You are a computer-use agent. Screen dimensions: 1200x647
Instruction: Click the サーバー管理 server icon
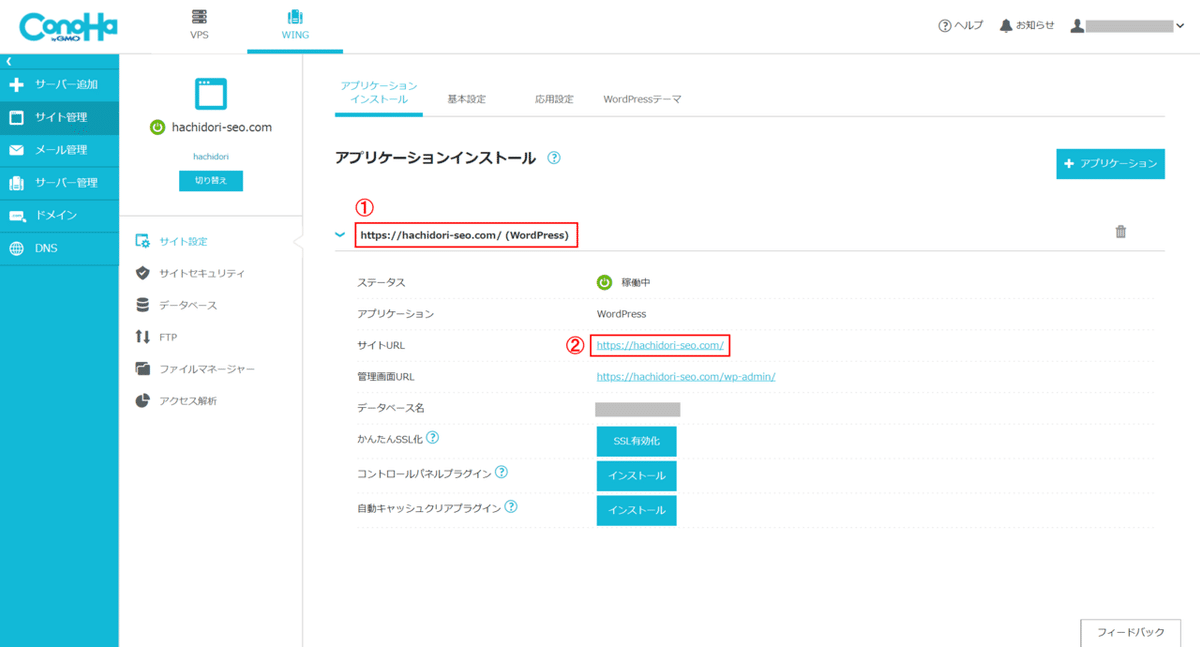[x=16, y=183]
